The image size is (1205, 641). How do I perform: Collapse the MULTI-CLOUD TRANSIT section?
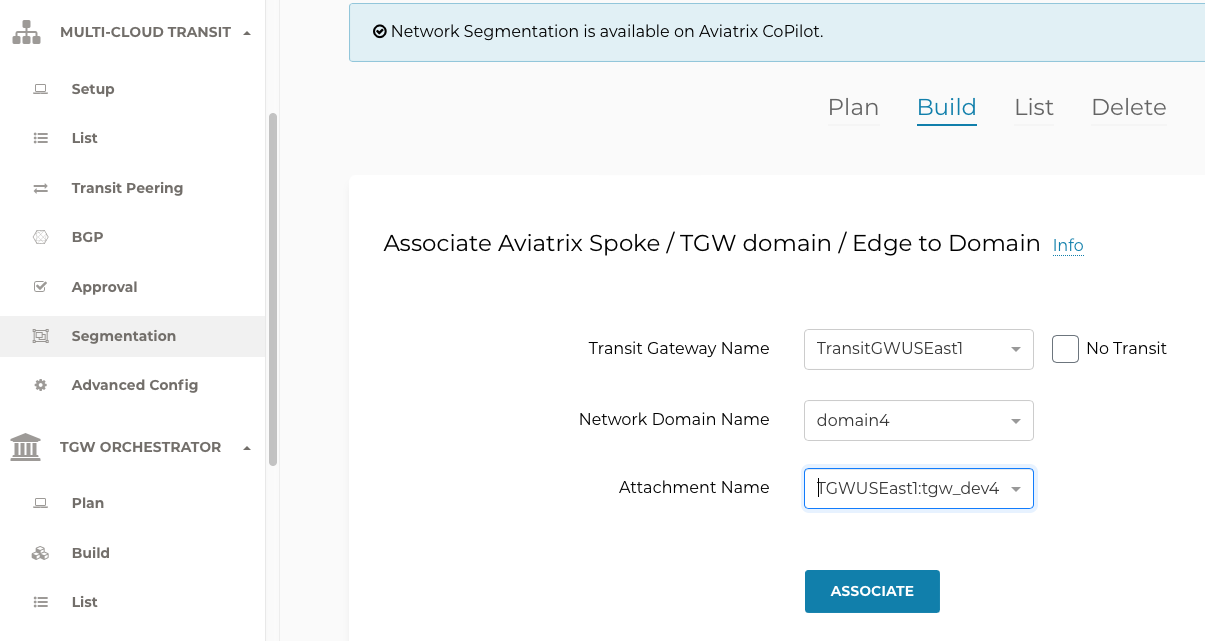246,31
